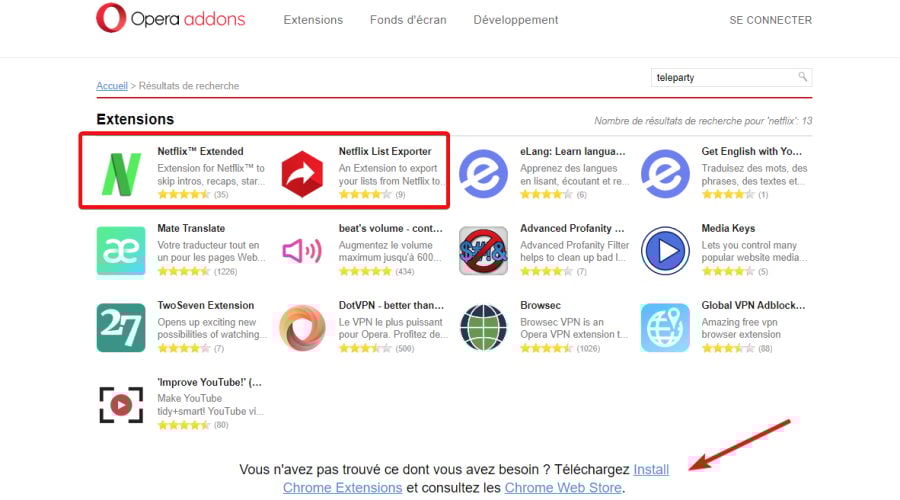Click the Advanced Profanity Filter icon
This screenshot has height=500, width=900.
pyautogui.click(x=483, y=251)
